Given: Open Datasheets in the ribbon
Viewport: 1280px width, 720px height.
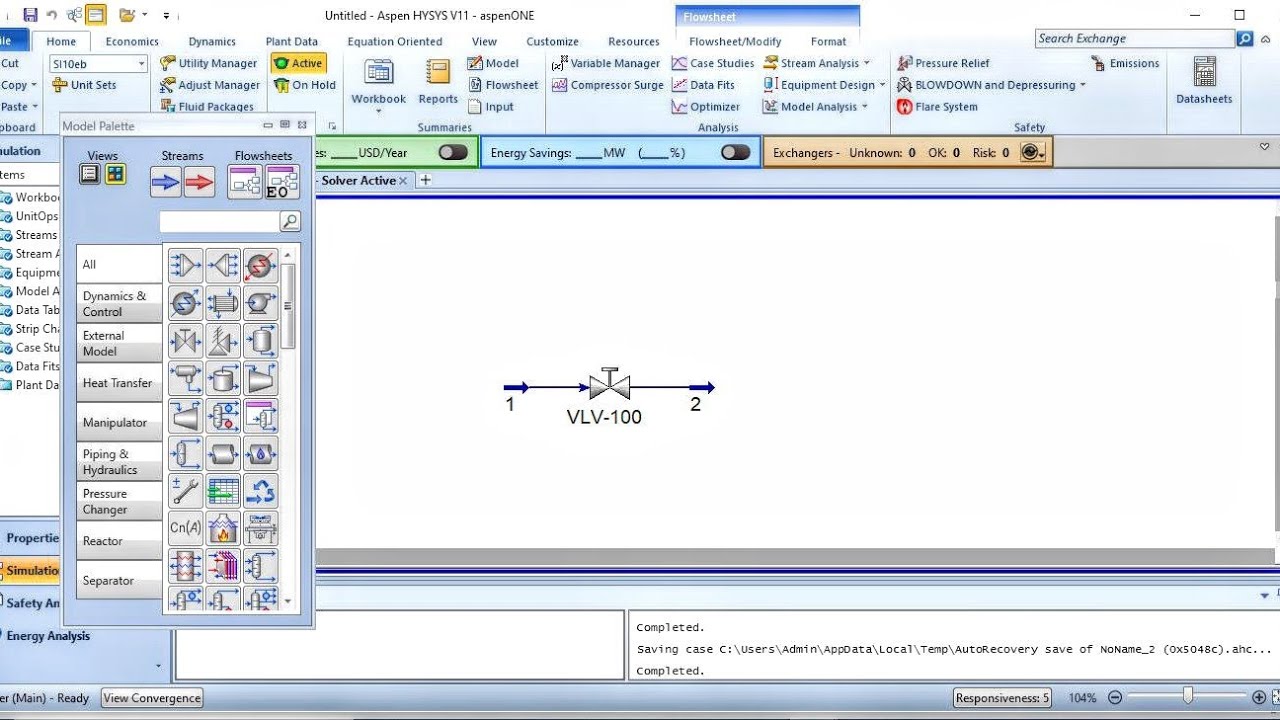Looking at the screenshot, I should pos(1204,82).
